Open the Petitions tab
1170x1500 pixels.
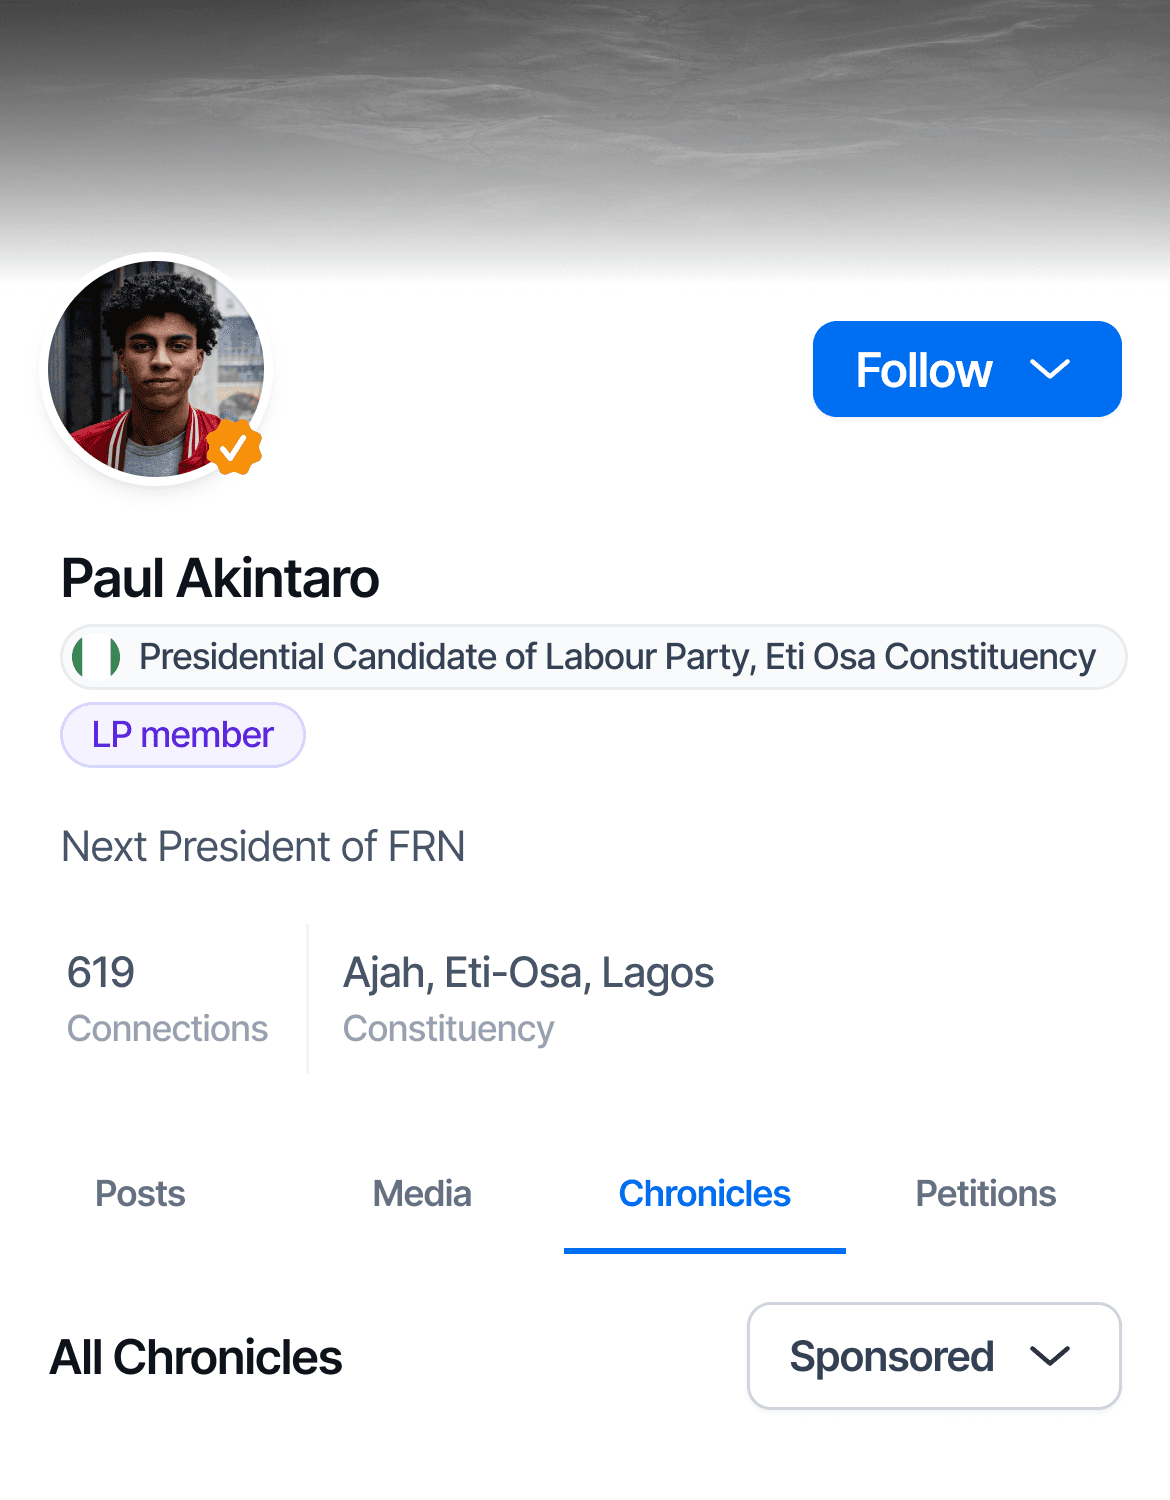click(986, 1194)
